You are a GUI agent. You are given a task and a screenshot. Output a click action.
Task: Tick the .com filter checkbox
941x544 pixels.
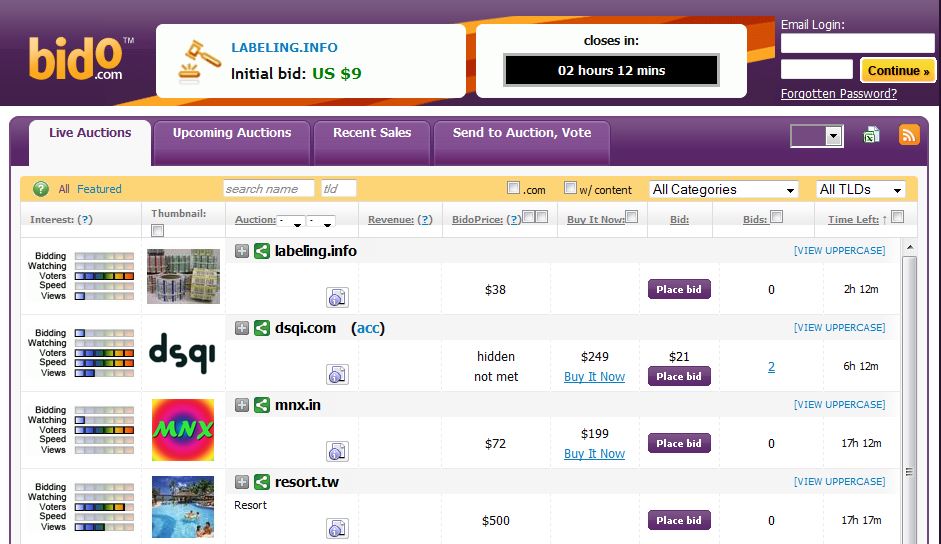(513, 187)
